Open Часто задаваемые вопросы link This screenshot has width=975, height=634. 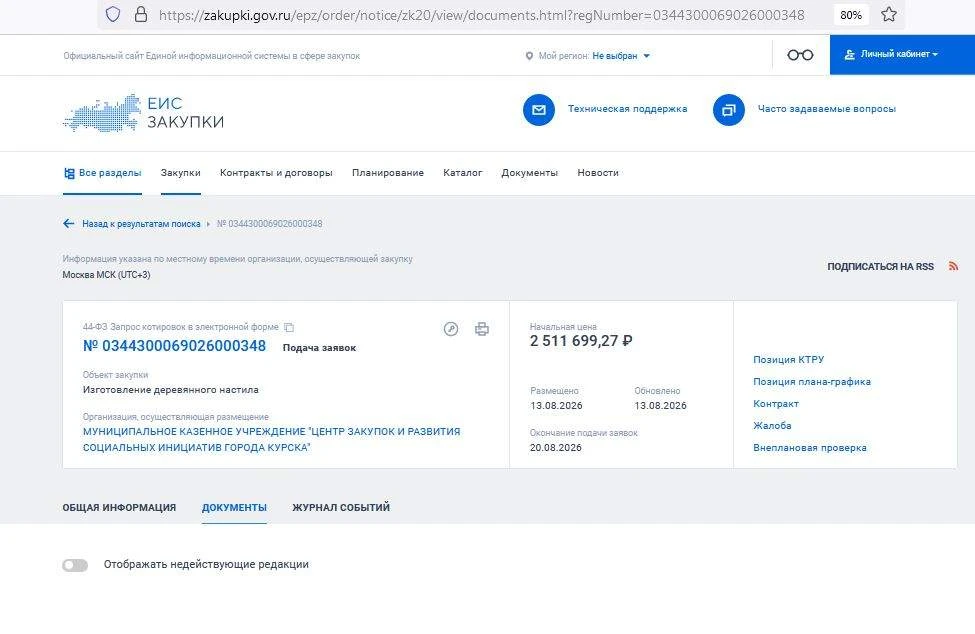(x=826, y=109)
